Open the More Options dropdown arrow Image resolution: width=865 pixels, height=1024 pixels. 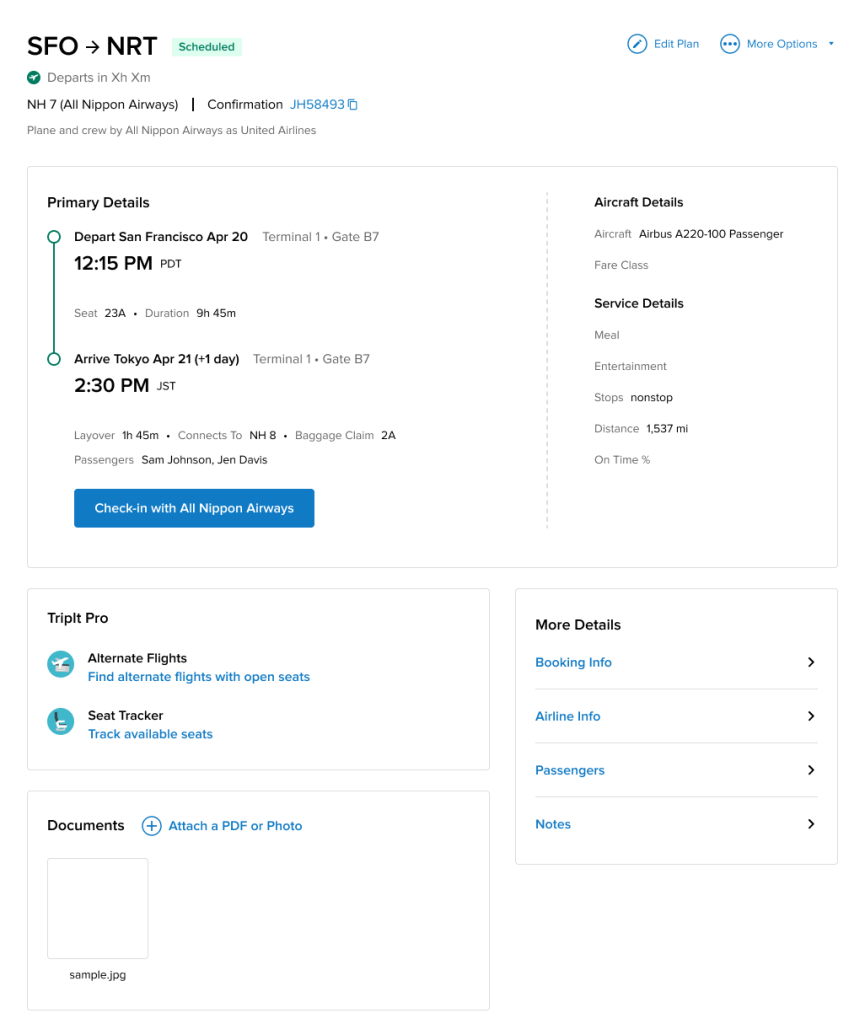pos(831,44)
